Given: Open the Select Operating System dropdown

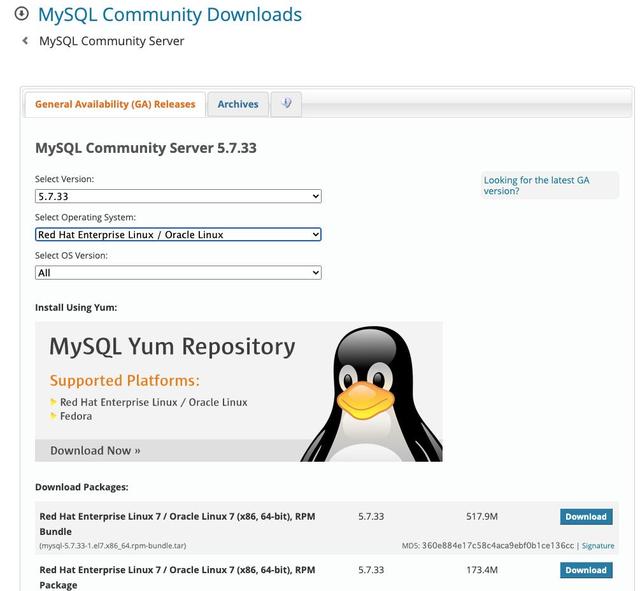Looking at the screenshot, I should (x=178, y=235).
